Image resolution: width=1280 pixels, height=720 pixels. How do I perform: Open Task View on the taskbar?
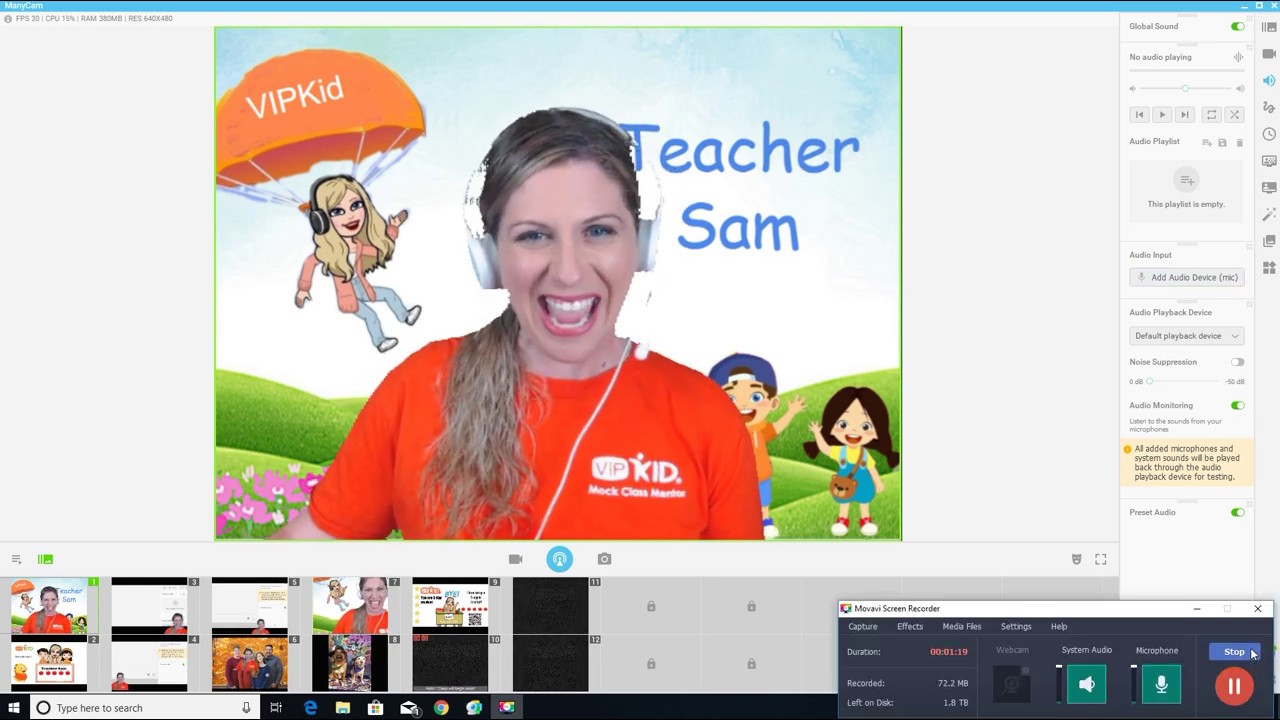(276, 708)
